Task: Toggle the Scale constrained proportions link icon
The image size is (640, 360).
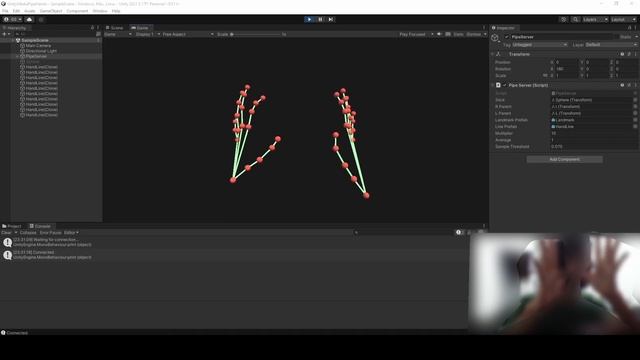Action: tap(545, 76)
